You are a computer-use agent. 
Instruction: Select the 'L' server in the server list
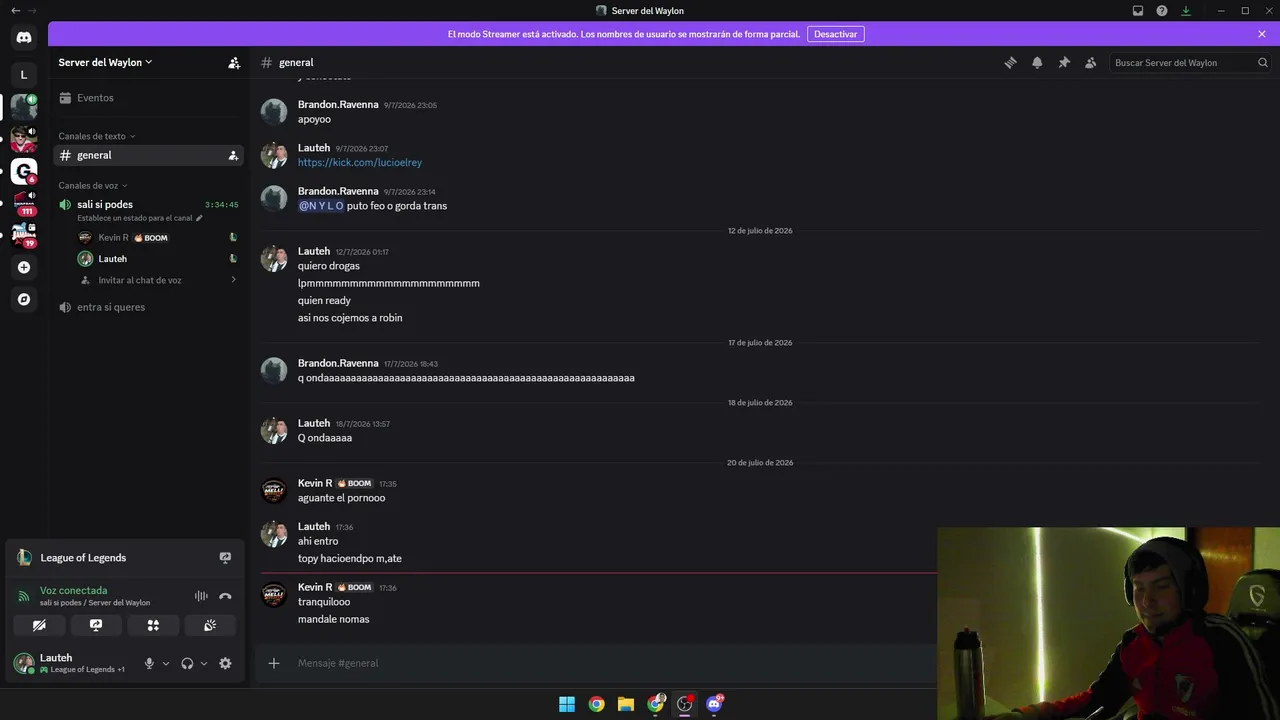pos(24,75)
